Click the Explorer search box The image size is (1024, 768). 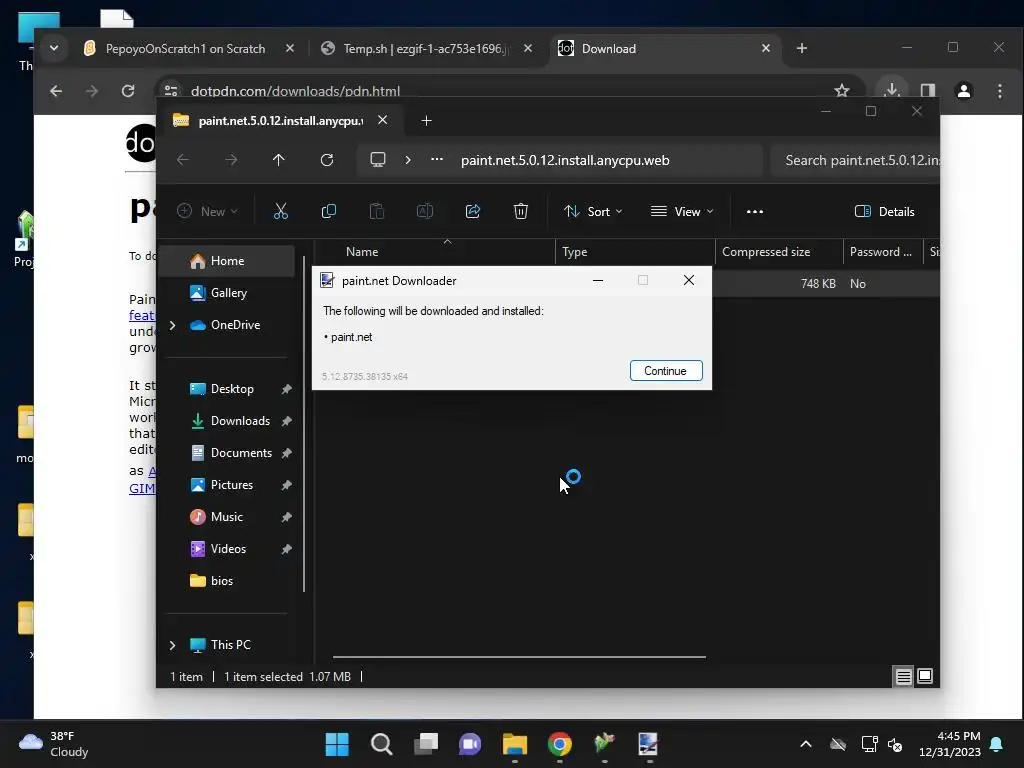coord(856,160)
